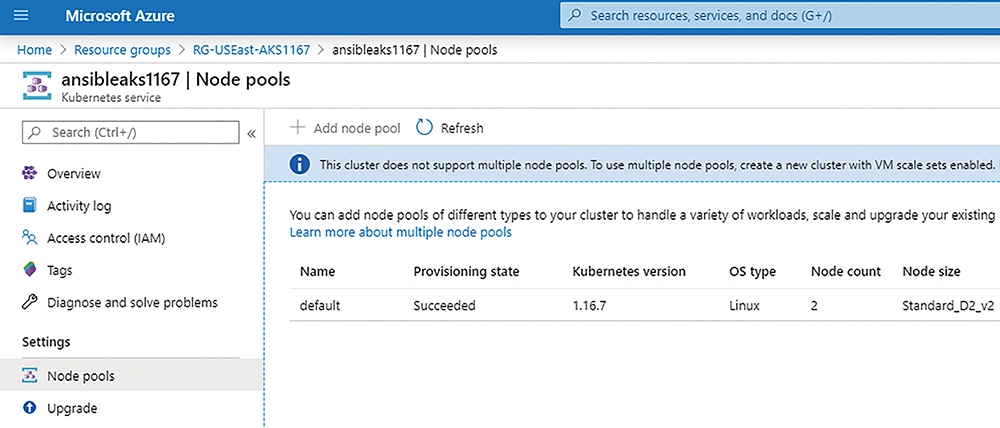Click Node size column header

[931, 271]
